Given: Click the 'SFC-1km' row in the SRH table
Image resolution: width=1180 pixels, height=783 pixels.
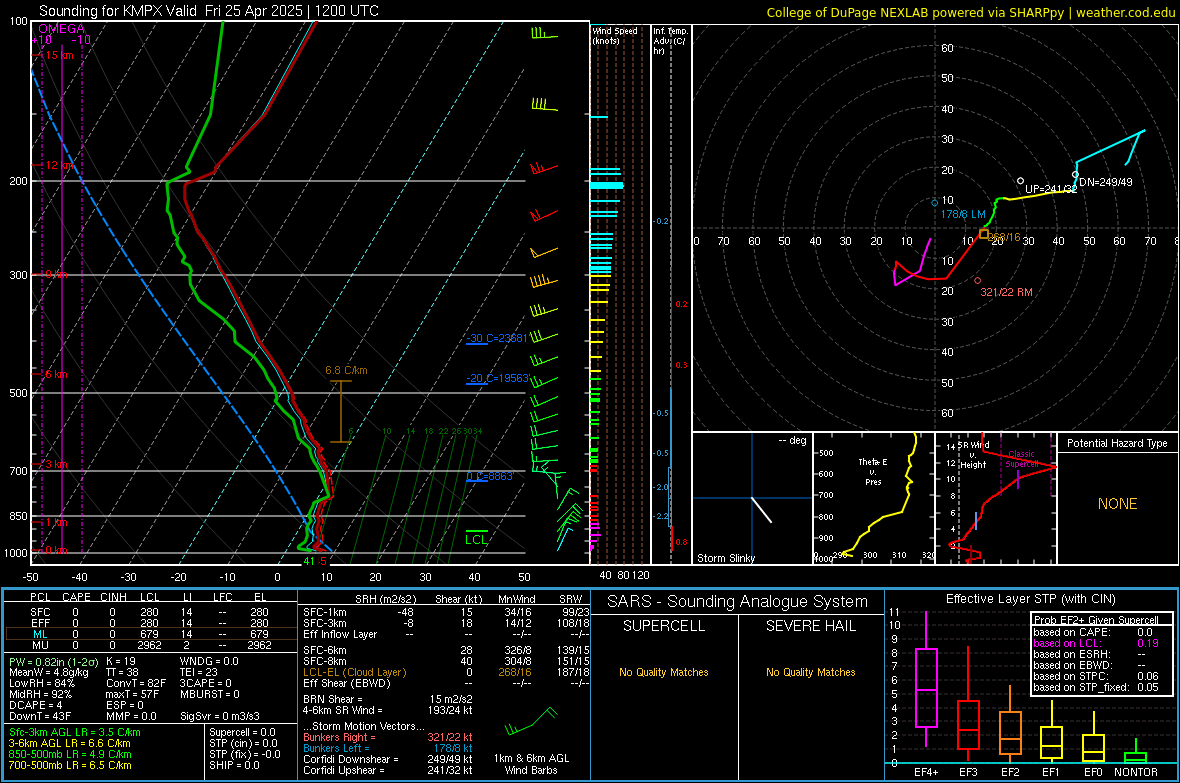Looking at the screenshot, I should point(446,612).
